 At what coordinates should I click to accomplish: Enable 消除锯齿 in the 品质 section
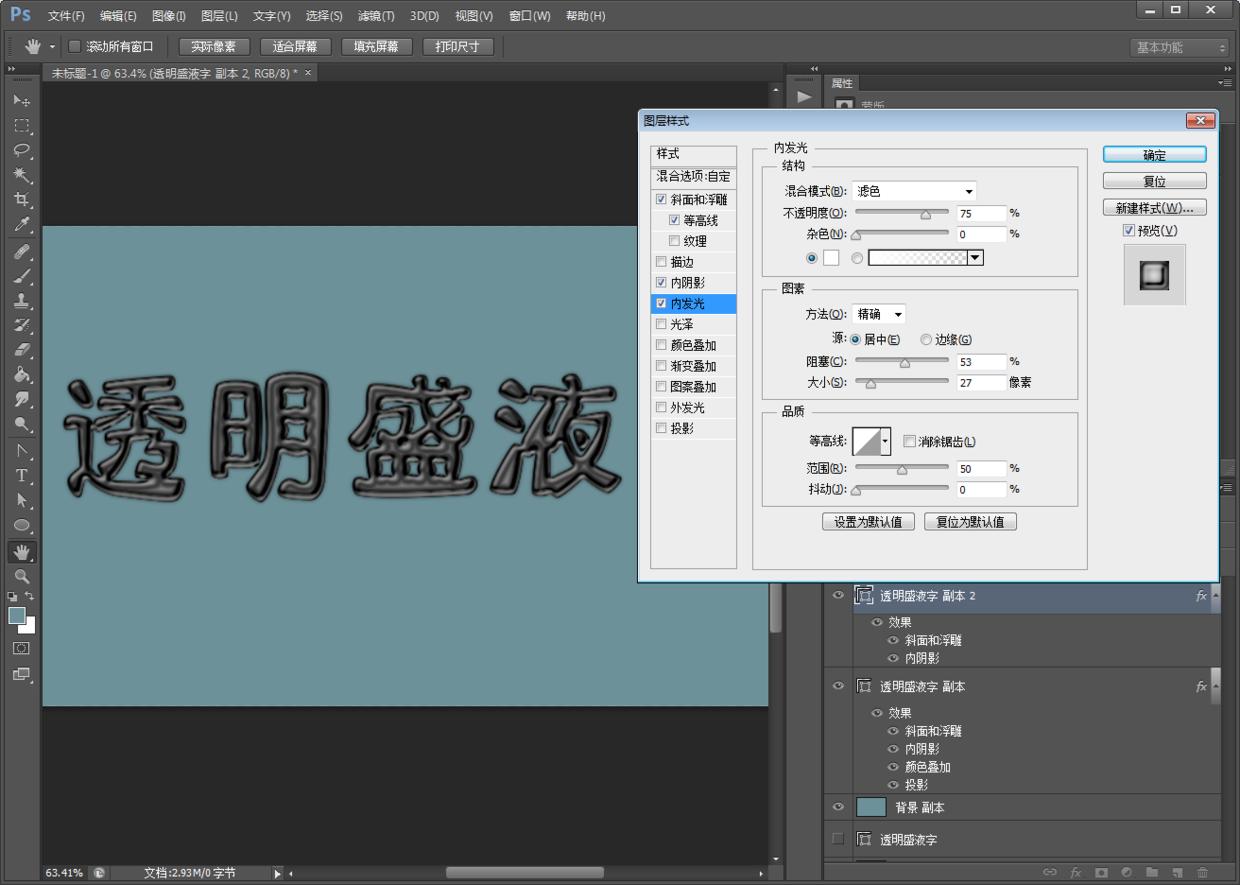(909, 441)
